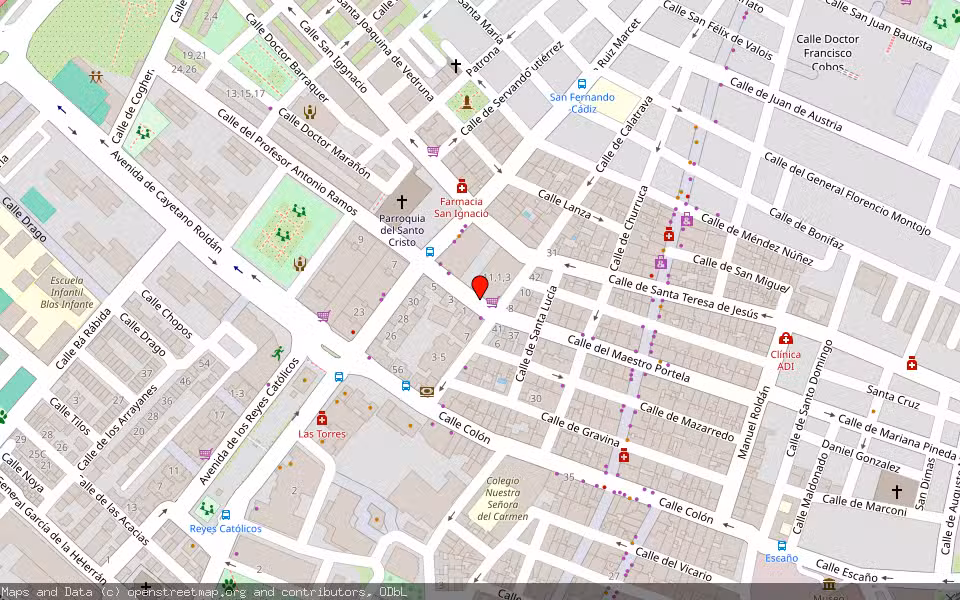Viewport: 960px width, 600px height.
Task: Click the speed camera icon on Calle Colón
Action: [427, 391]
